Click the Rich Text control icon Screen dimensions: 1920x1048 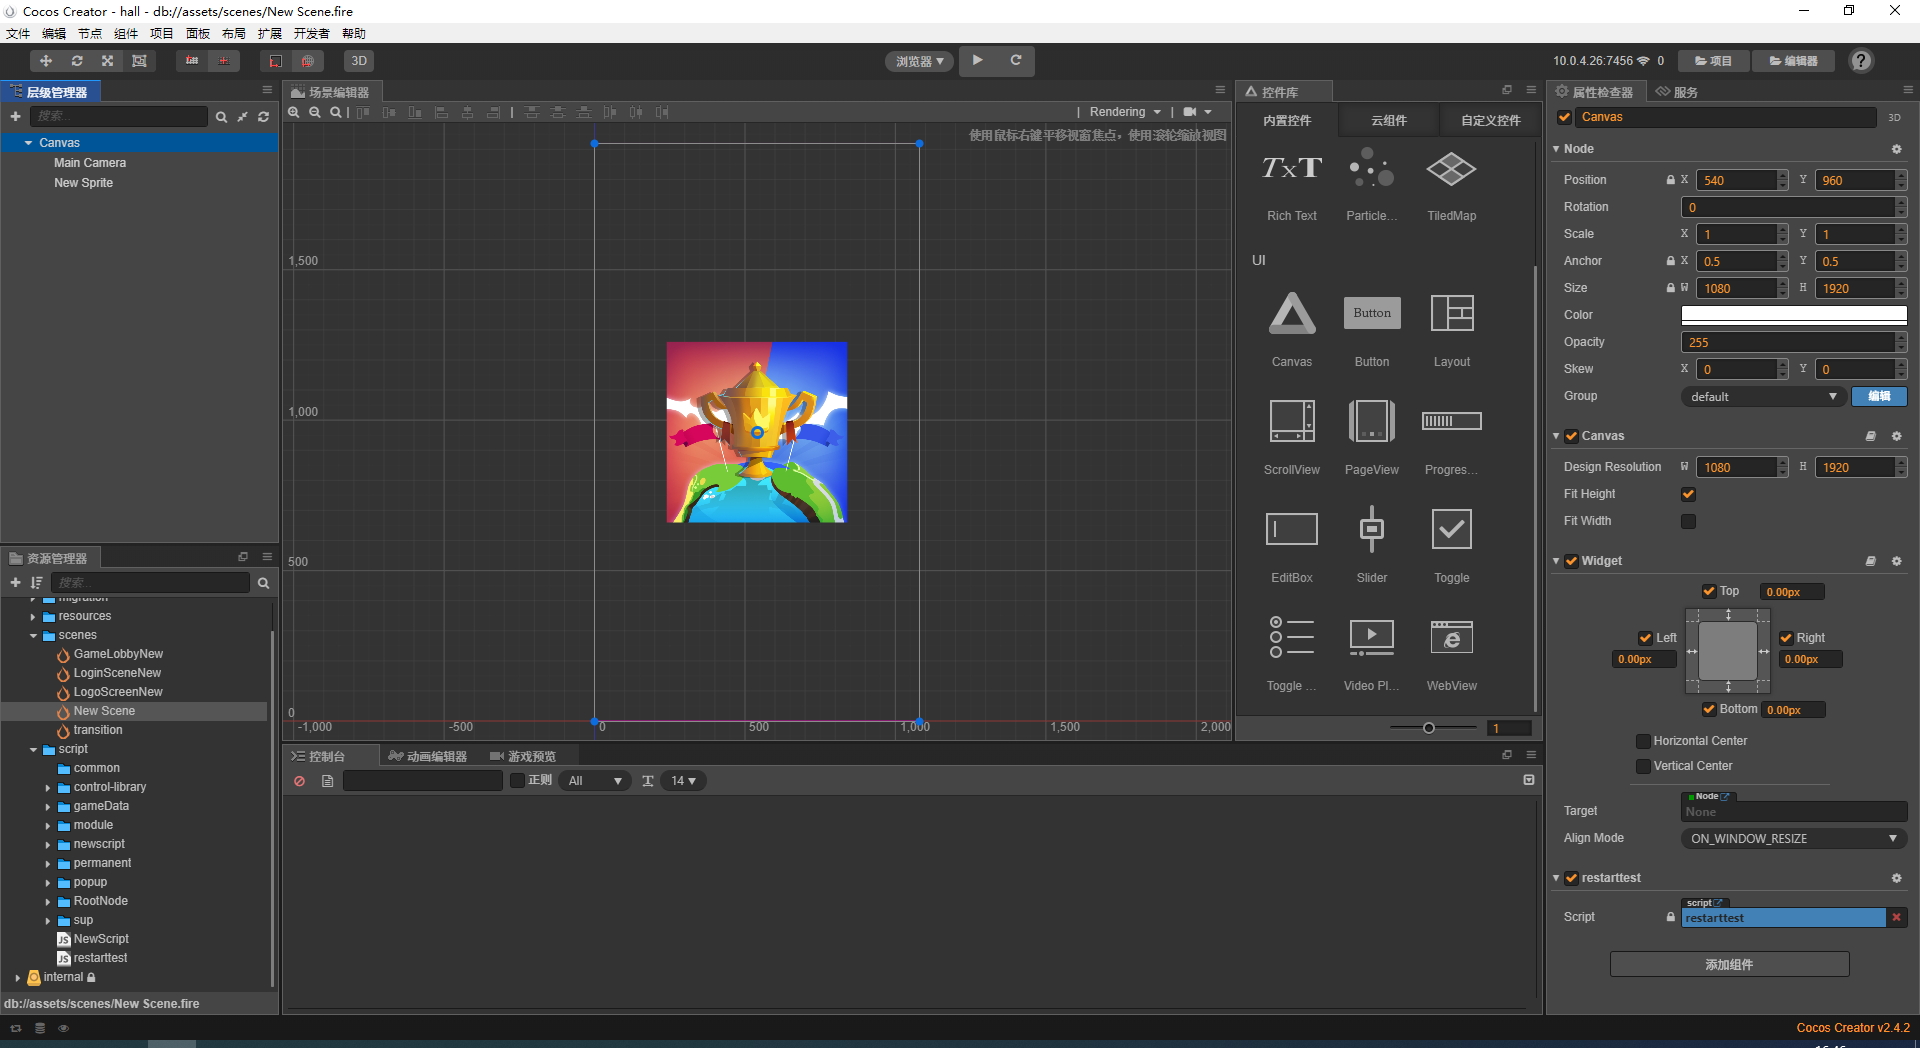1291,169
